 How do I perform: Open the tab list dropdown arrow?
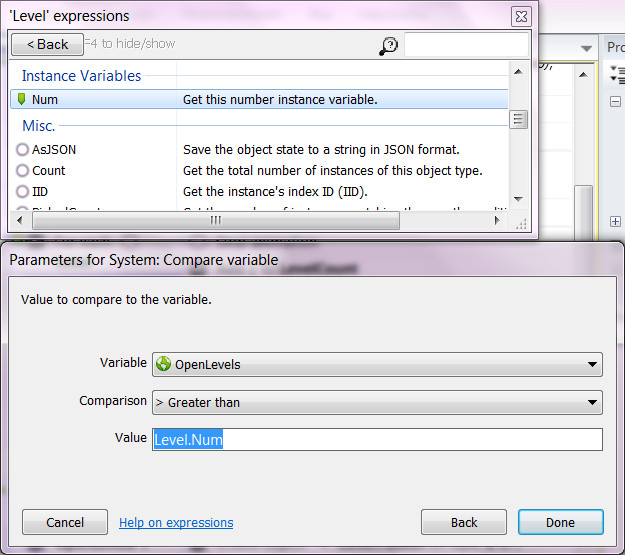[x=587, y=49]
